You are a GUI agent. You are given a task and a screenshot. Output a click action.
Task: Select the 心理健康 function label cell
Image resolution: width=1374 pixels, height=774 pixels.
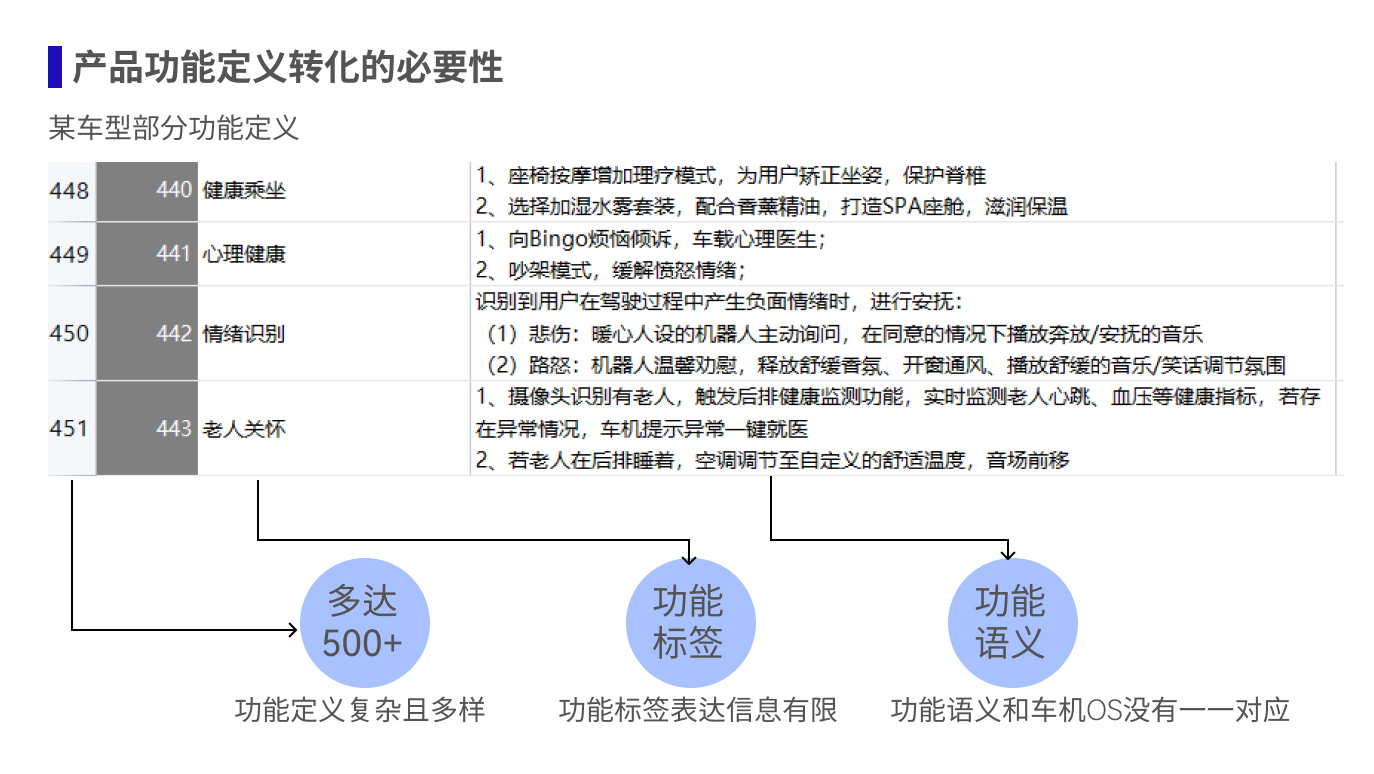tap(334, 254)
